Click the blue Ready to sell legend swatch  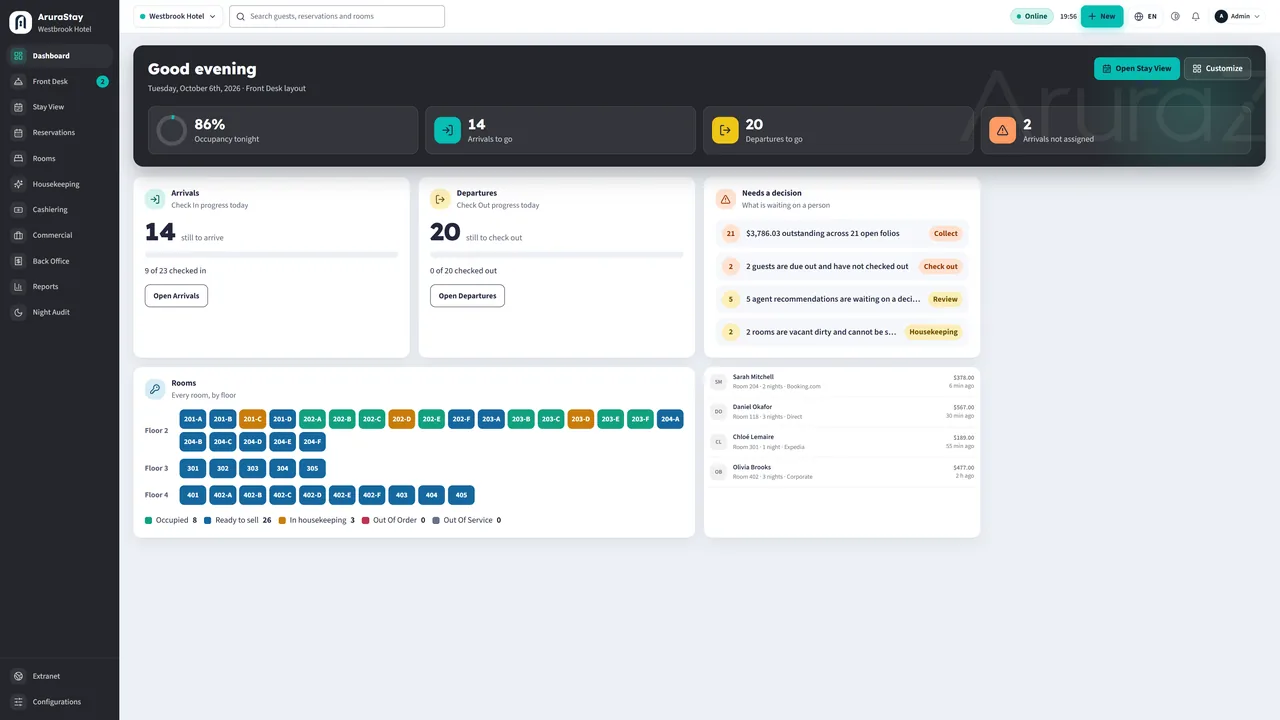click(x=208, y=520)
